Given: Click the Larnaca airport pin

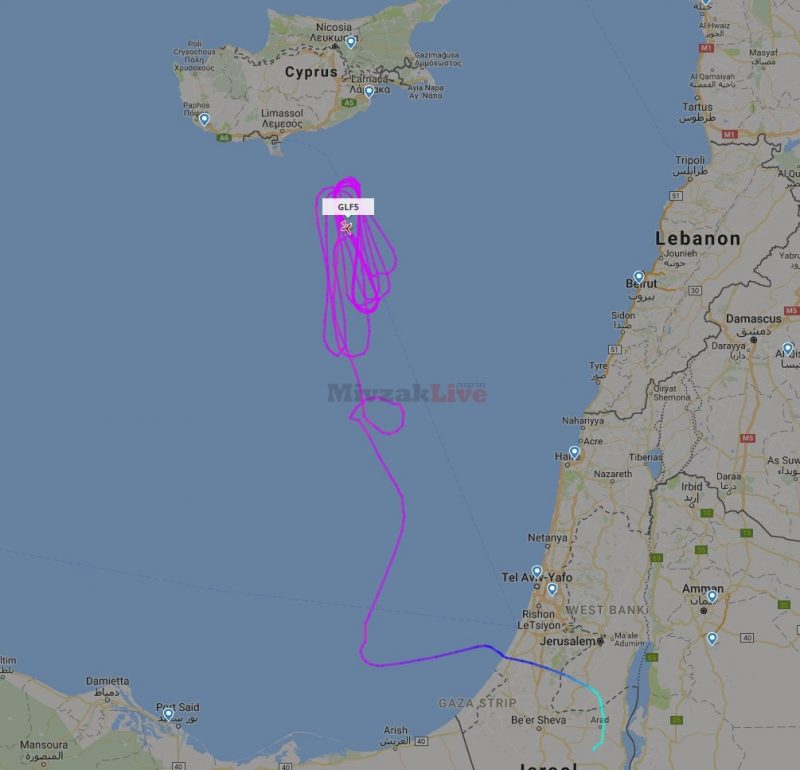Looking at the screenshot, I should point(369,92).
